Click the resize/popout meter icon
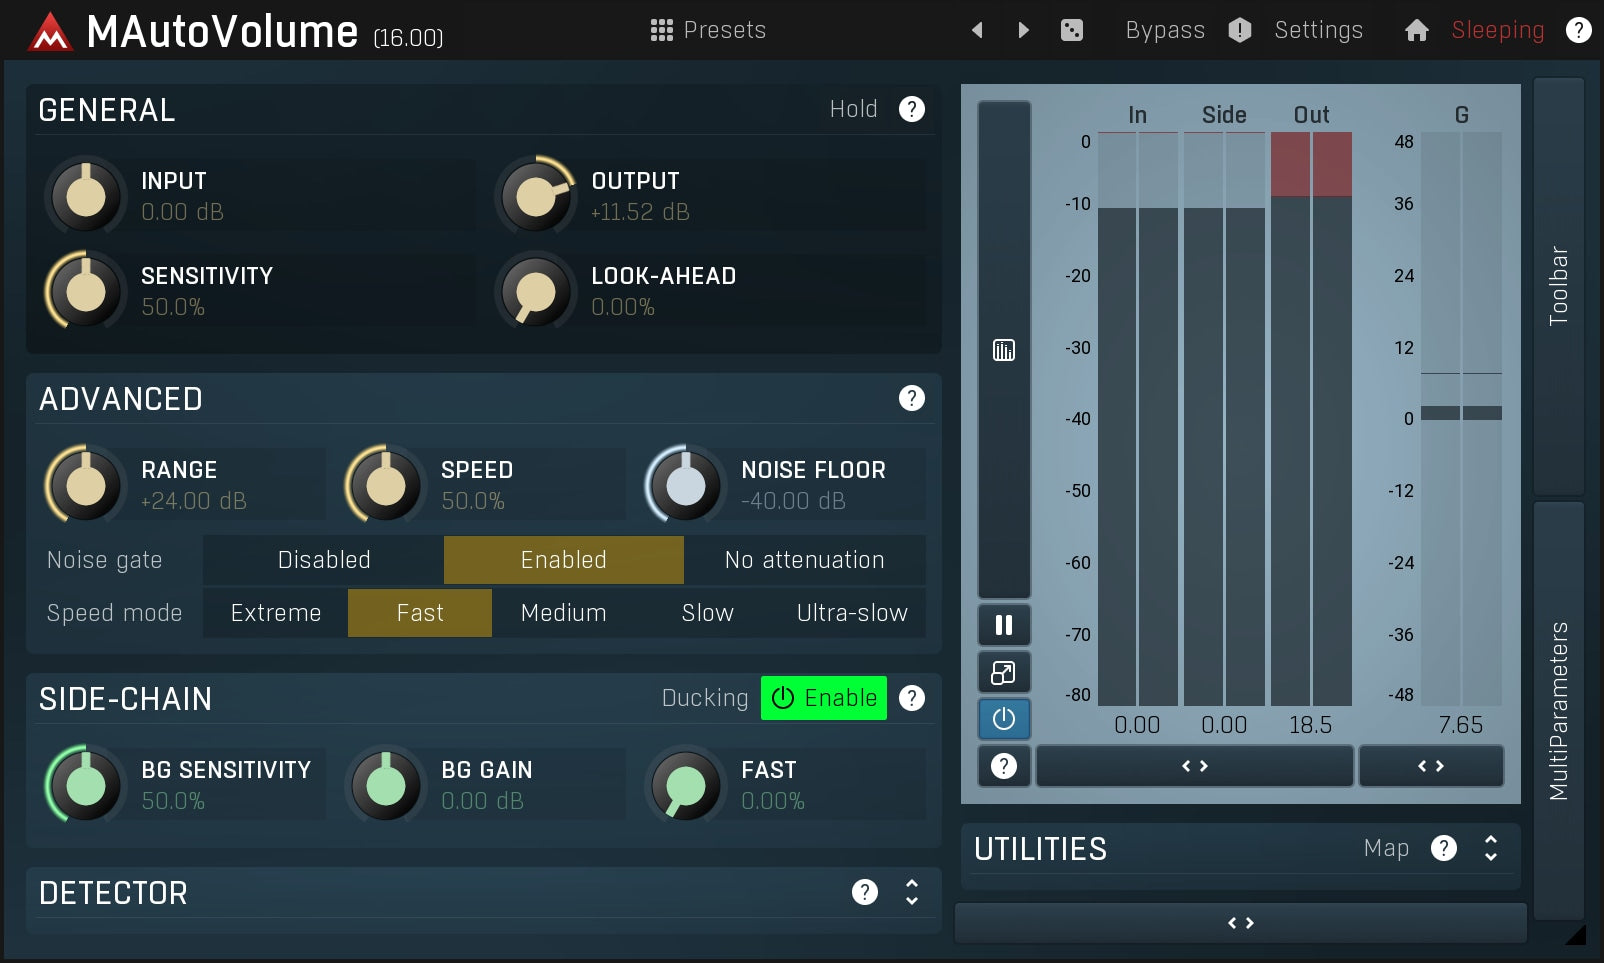Image resolution: width=1604 pixels, height=963 pixels. point(1004,672)
